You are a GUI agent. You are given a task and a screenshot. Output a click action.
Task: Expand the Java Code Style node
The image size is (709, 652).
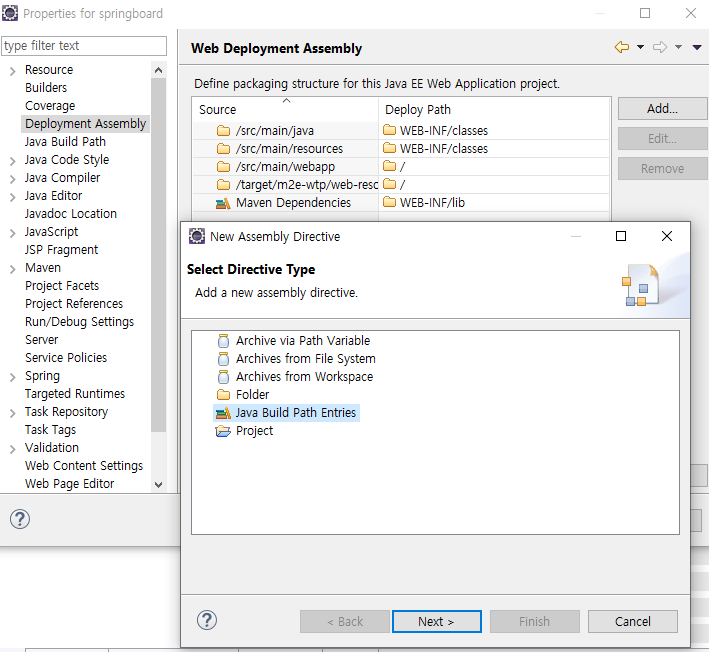[13, 161]
